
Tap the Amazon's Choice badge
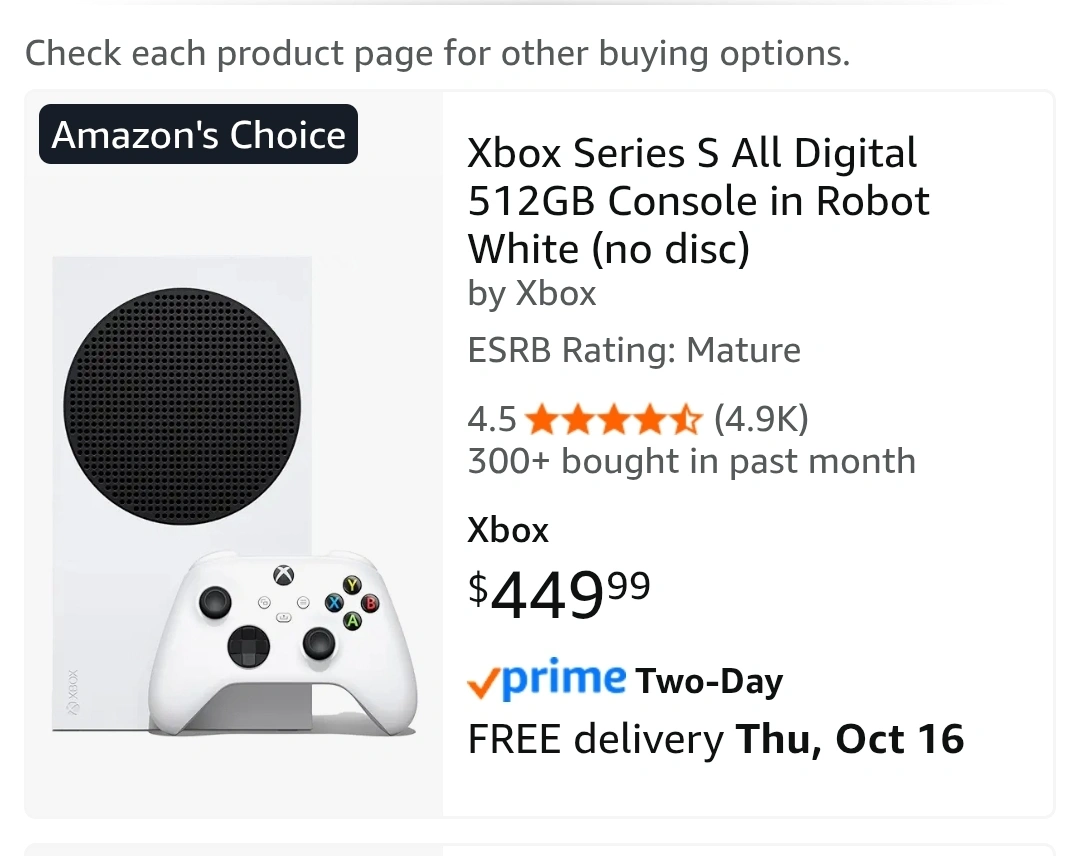(198, 135)
